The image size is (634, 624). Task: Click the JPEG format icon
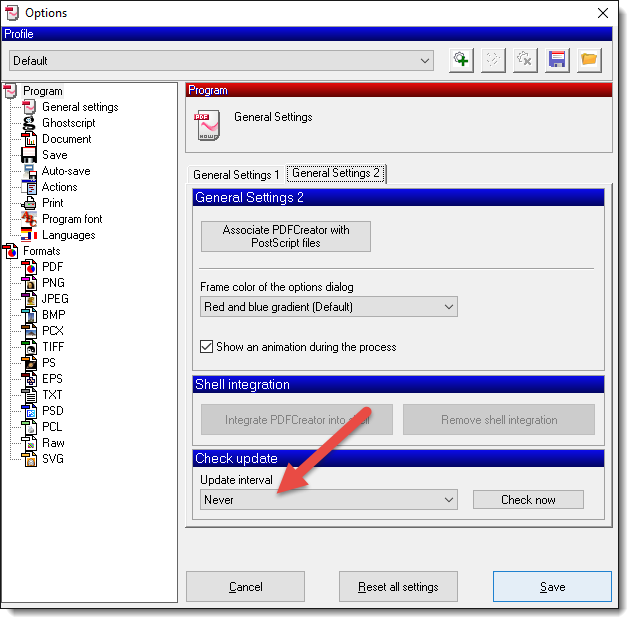click(29, 299)
